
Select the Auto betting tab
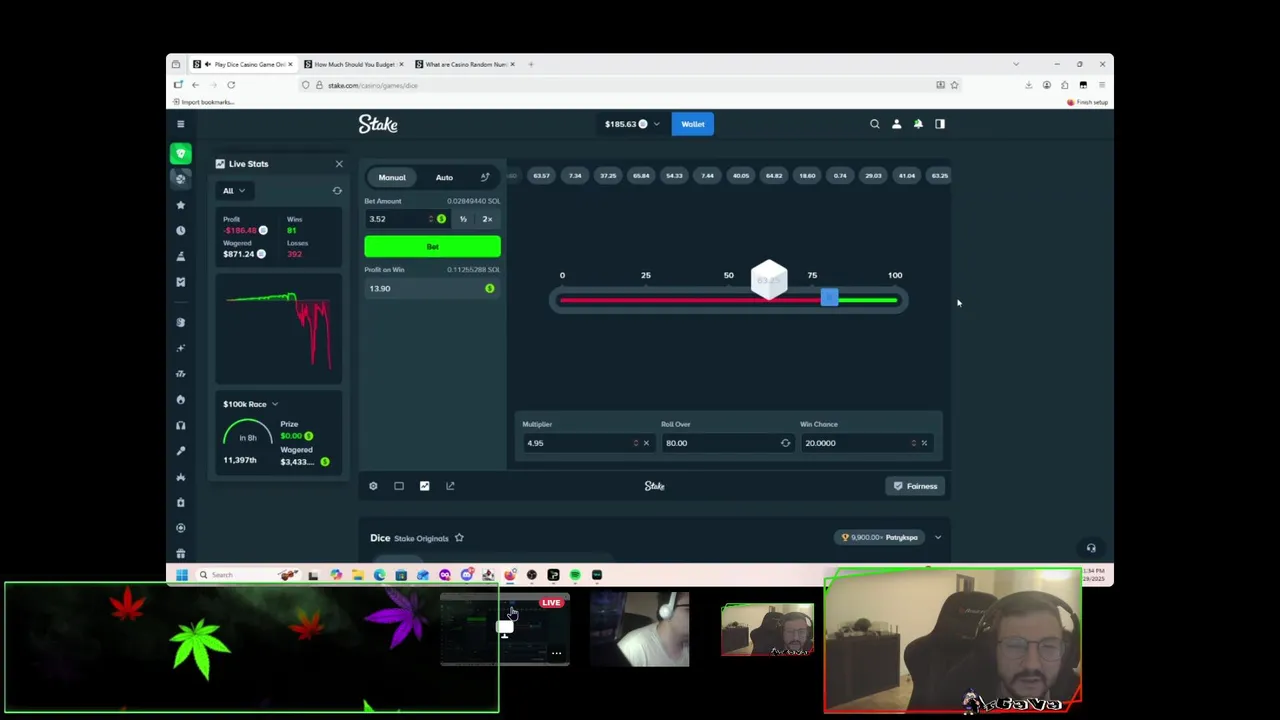444,177
